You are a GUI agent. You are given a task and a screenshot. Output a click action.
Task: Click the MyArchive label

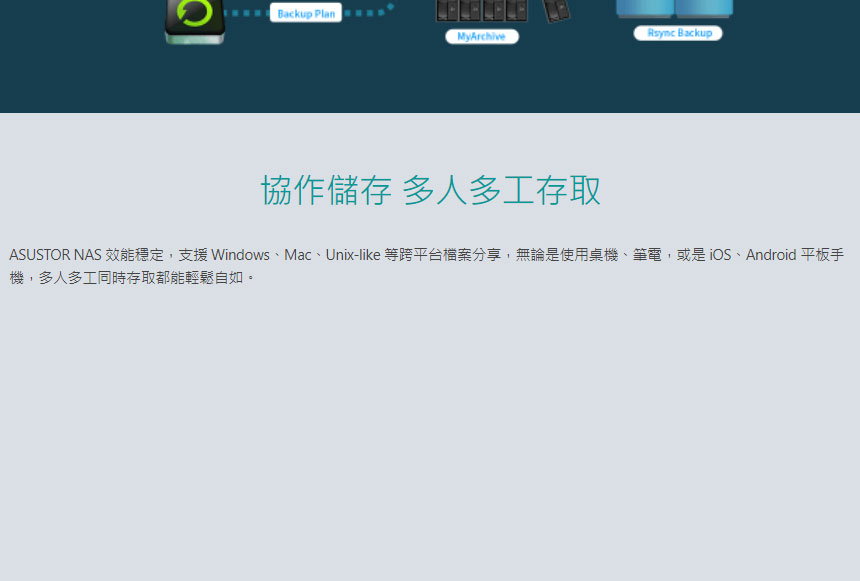[482, 36]
